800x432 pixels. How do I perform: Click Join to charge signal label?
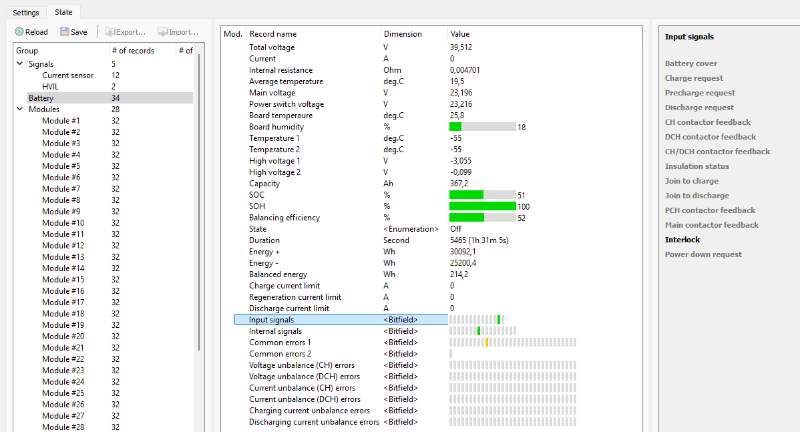[x=692, y=181]
